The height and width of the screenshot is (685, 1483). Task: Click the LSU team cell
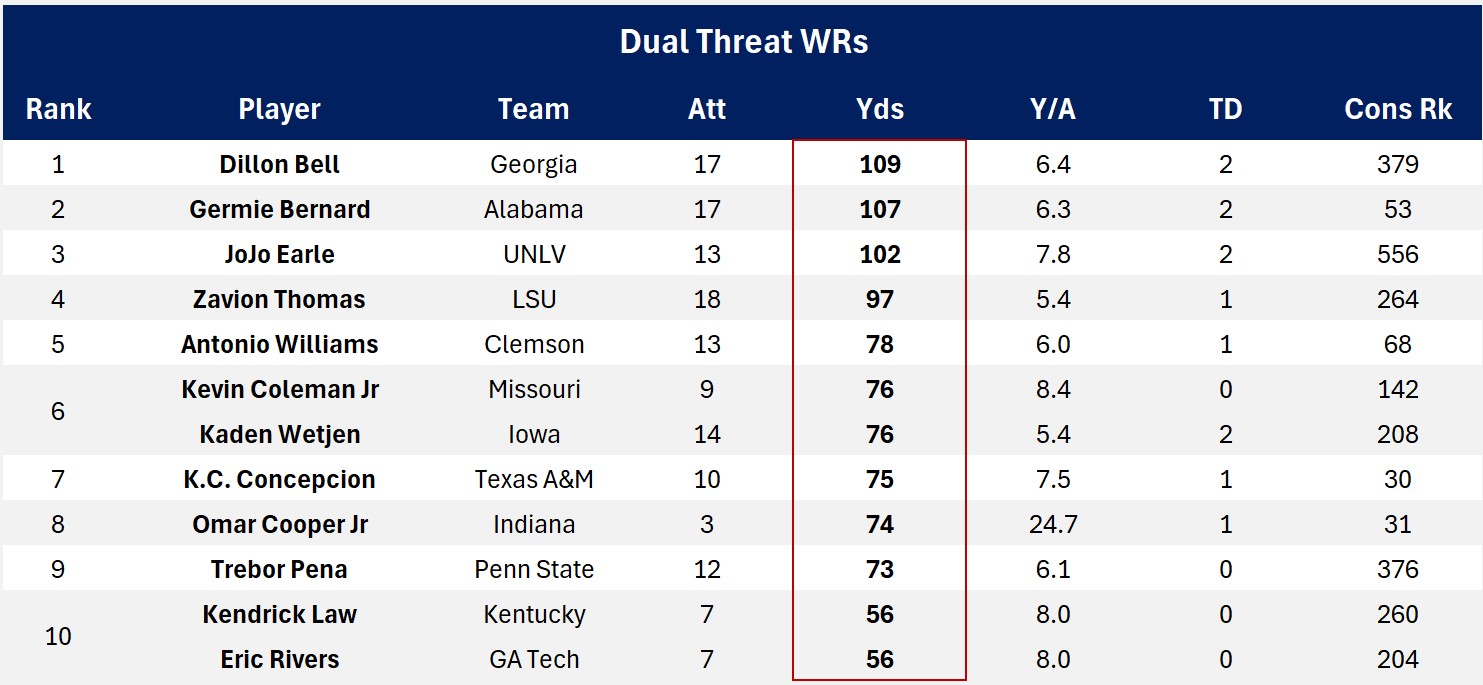(533, 299)
